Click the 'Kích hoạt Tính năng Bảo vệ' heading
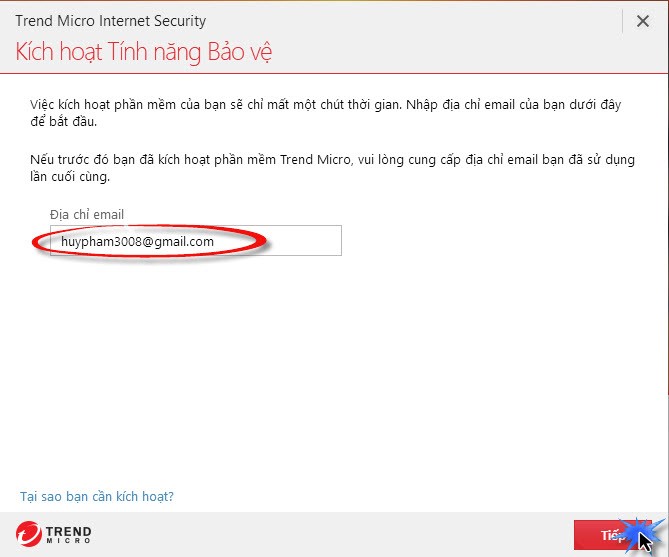 pyautogui.click(x=144, y=52)
